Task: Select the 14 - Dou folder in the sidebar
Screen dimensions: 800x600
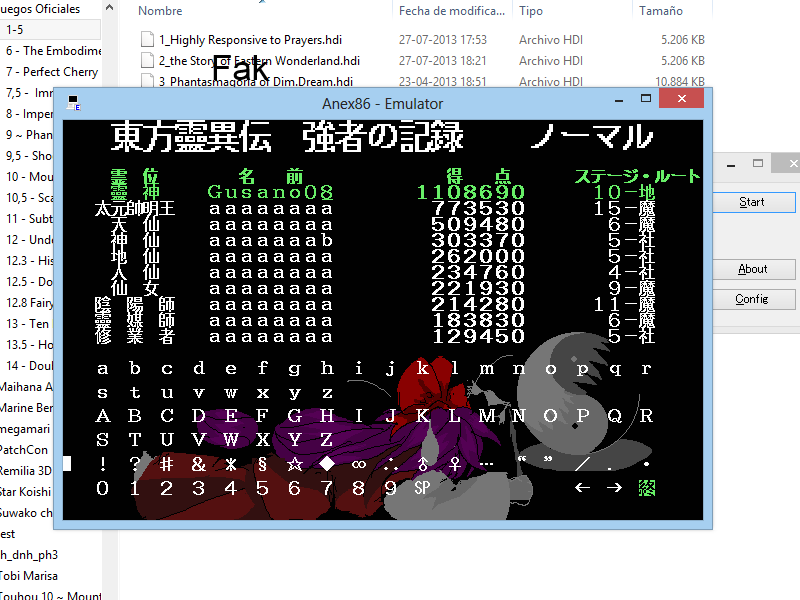Action: tap(29, 365)
